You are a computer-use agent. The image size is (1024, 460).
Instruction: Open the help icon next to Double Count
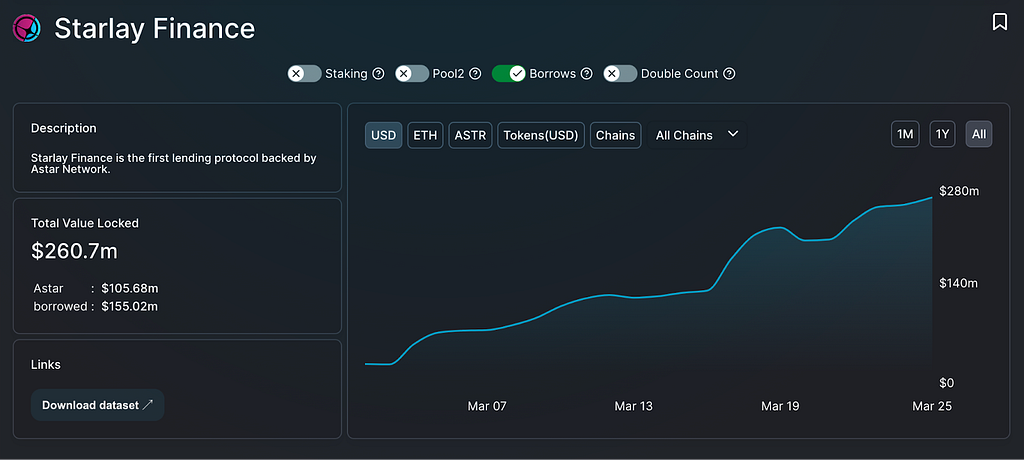pyautogui.click(x=729, y=74)
